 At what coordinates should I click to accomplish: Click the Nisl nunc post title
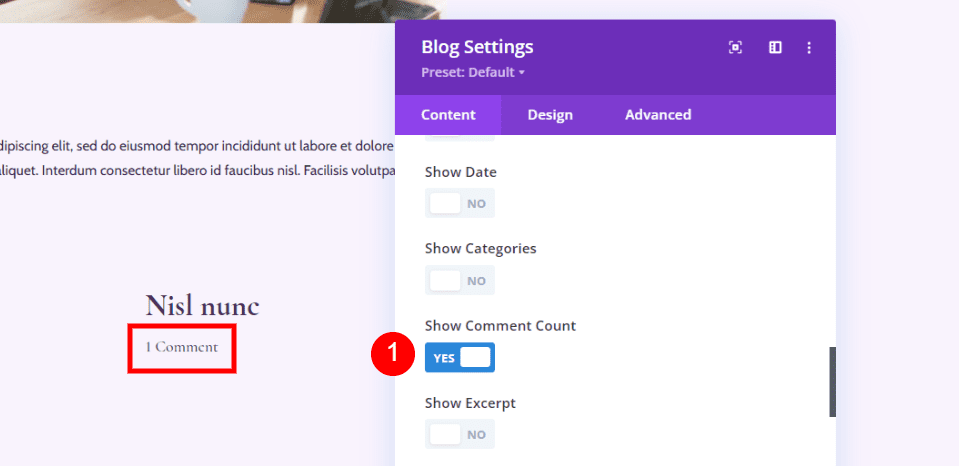click(x=202, y=305)
